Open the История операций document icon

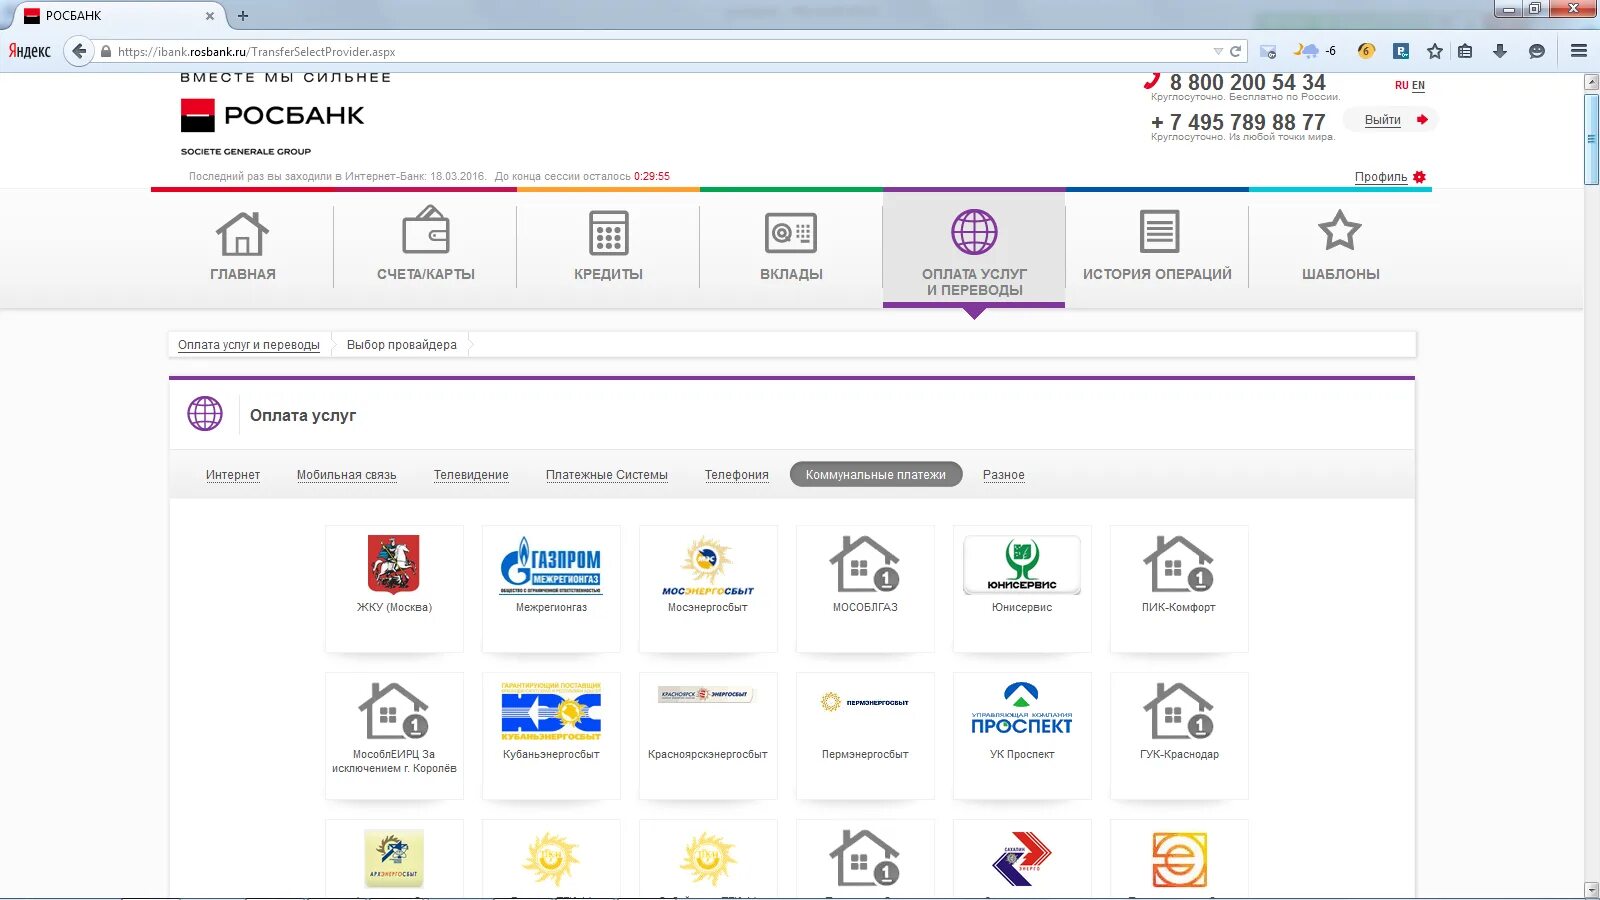[1159, 232]
